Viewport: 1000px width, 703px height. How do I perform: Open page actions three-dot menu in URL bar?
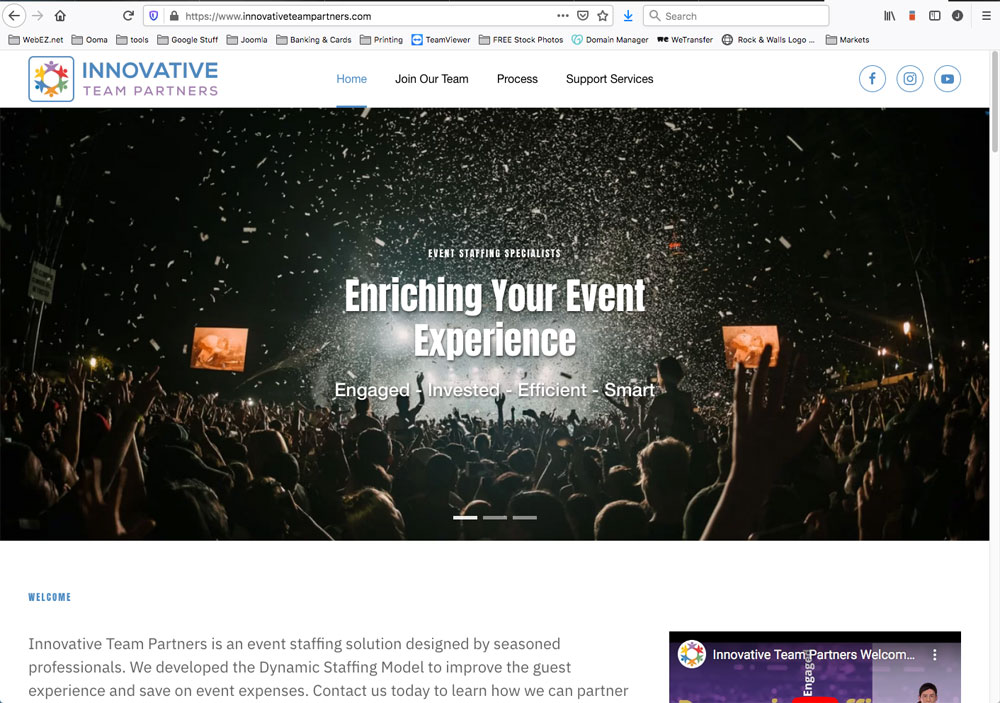563,16
